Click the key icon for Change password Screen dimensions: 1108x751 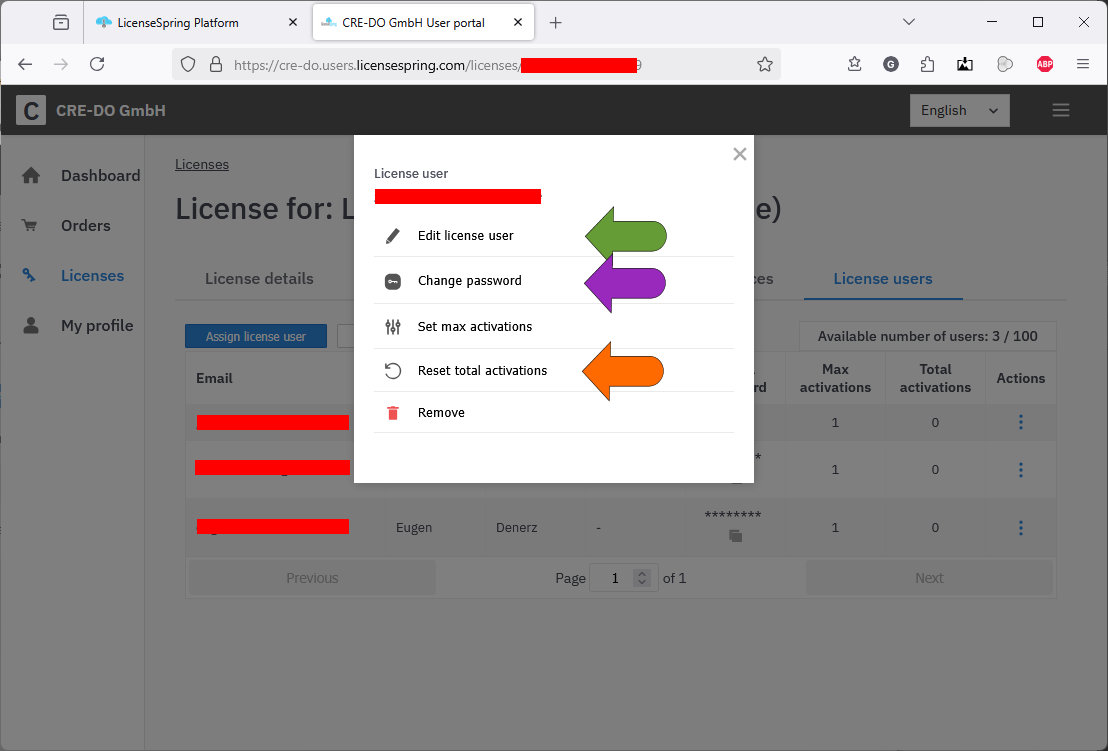point(393,281)
